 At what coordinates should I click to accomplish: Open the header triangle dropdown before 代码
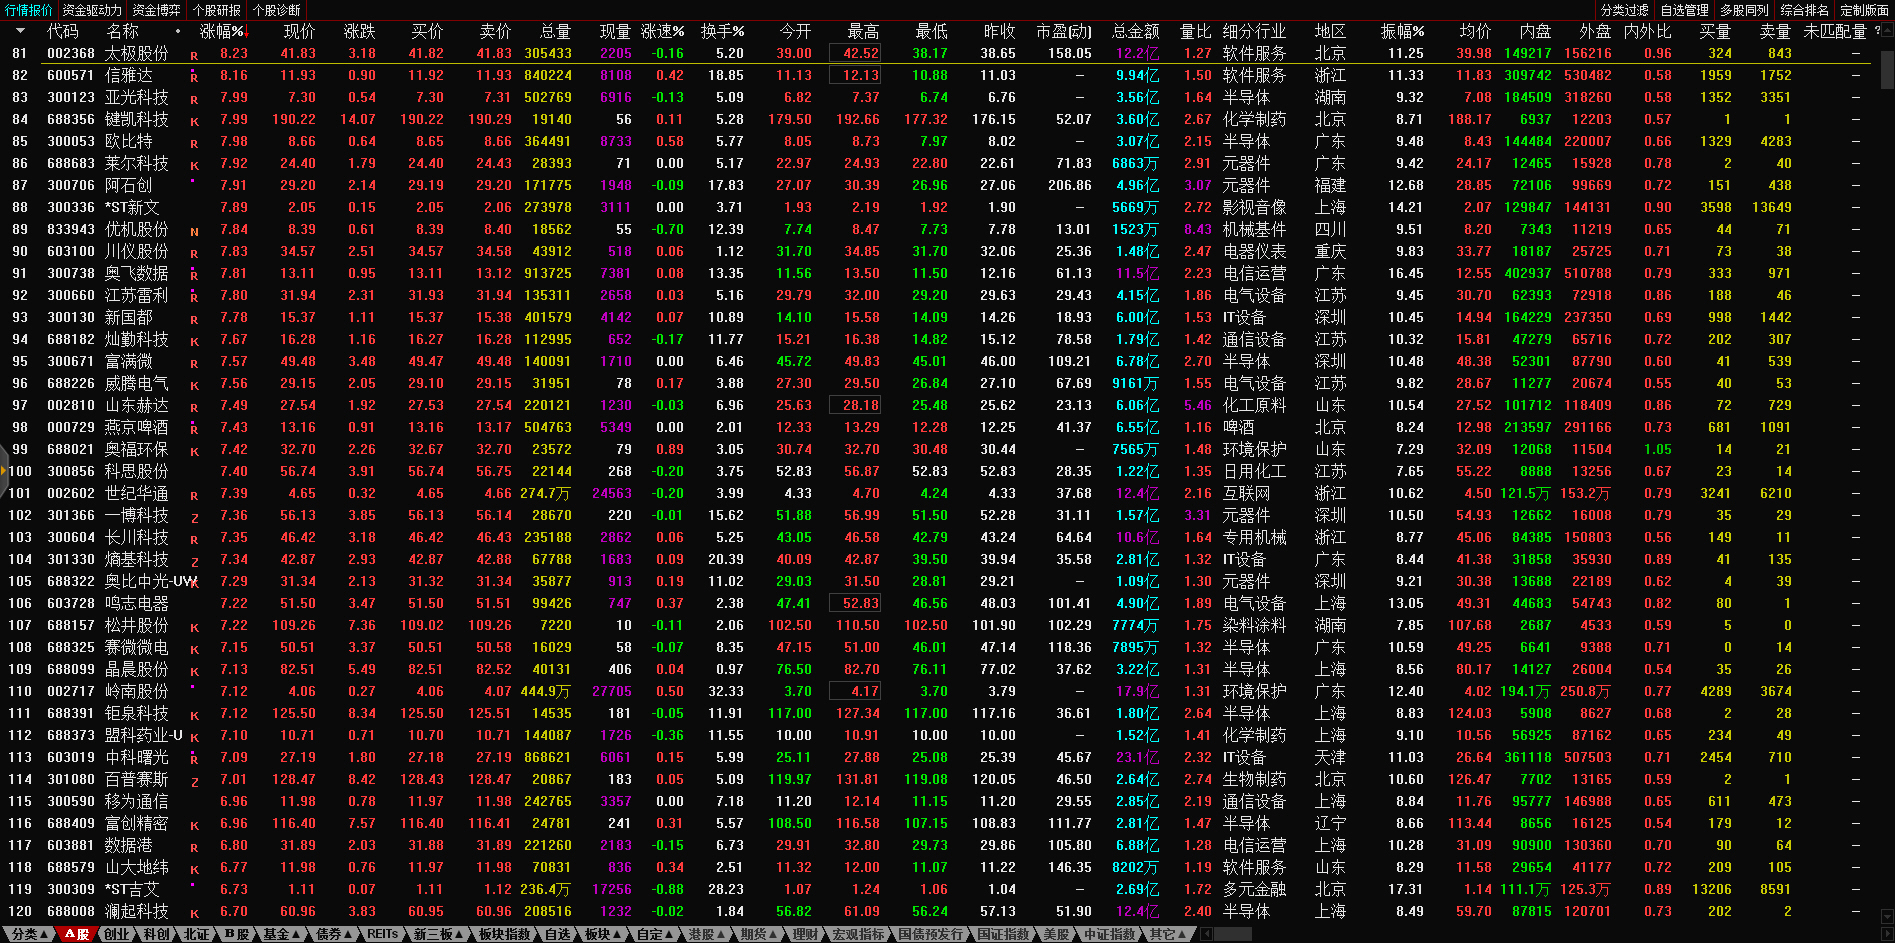pos(20,31)
